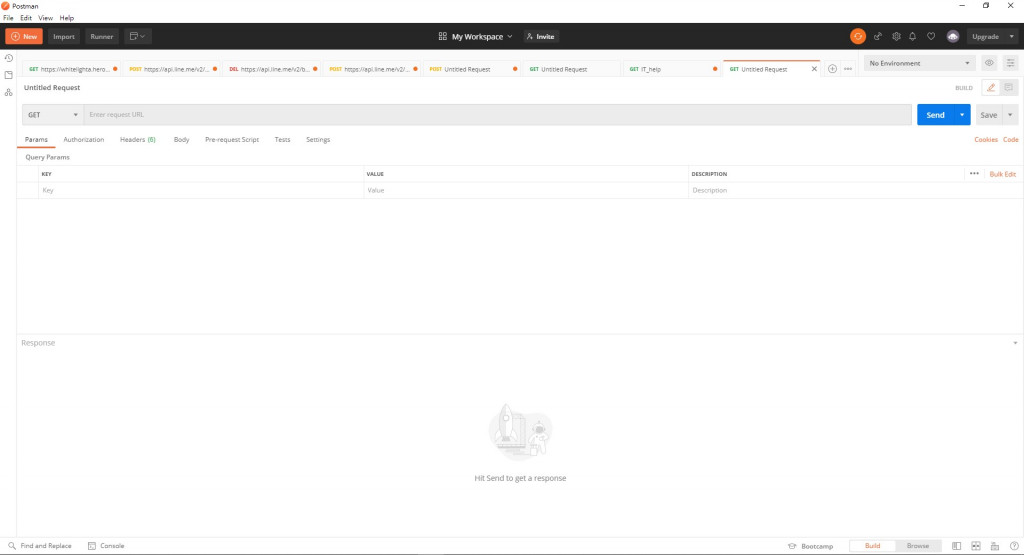Select the Settings tab
This screenshot has width=1024, height=555.
click(318, 140)
